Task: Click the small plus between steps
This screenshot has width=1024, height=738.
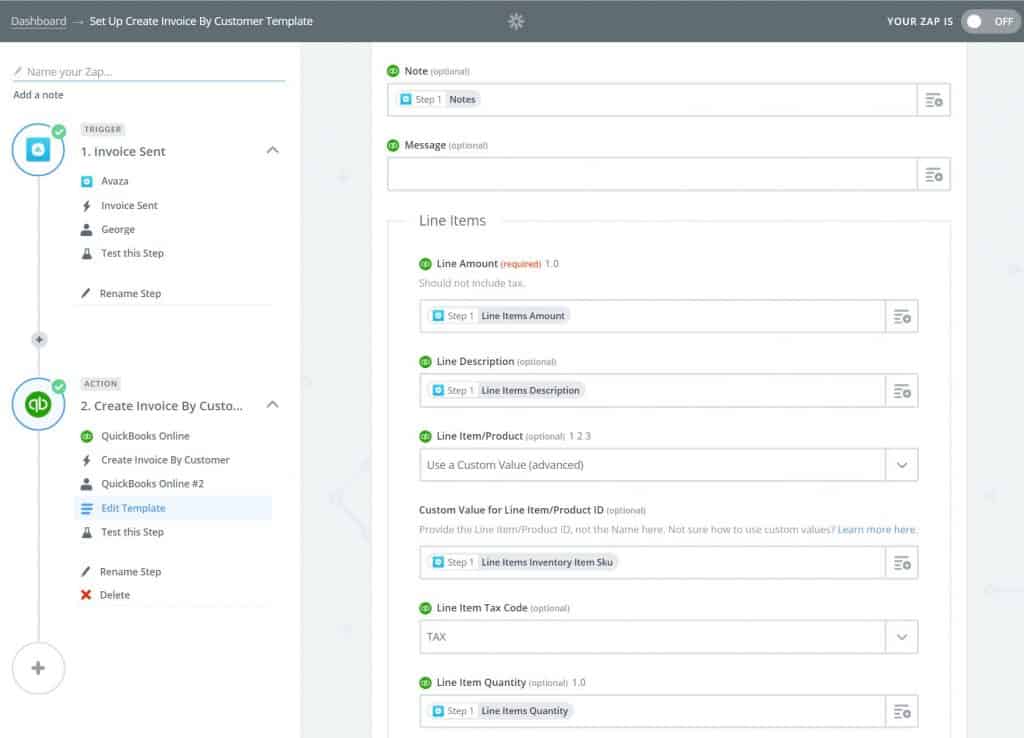Action: pyautogui.click(x=39, y=340)
